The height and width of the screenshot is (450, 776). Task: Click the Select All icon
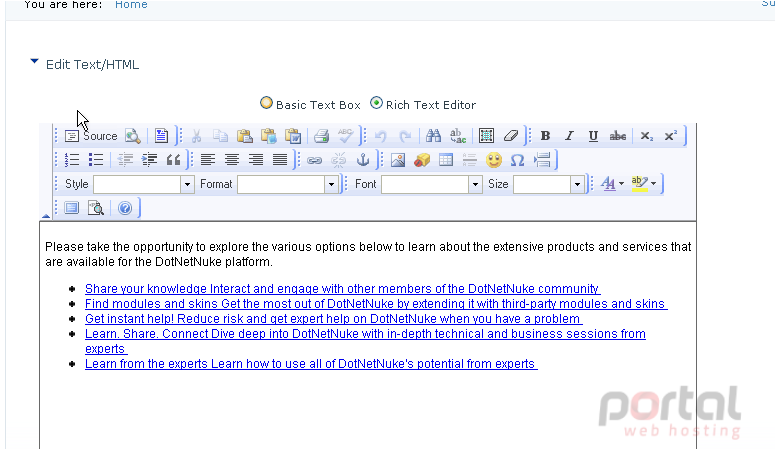(486, 136)
